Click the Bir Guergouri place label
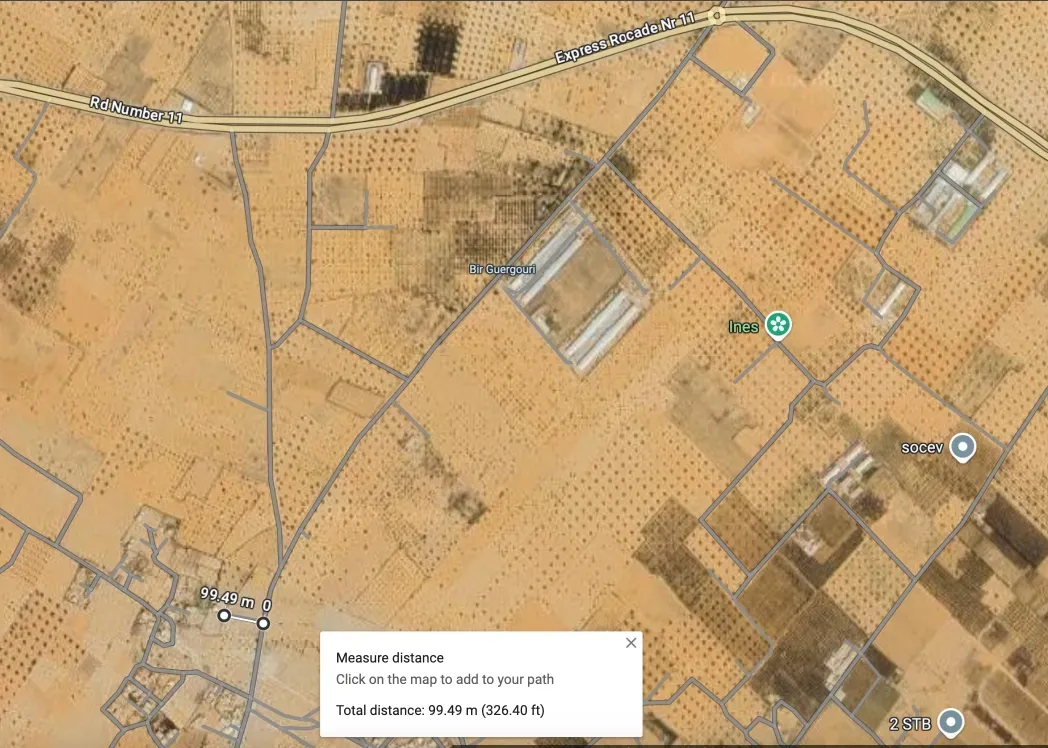Image resolution: width=1048 pixels, height=748 pixels. tap(503, 268)
